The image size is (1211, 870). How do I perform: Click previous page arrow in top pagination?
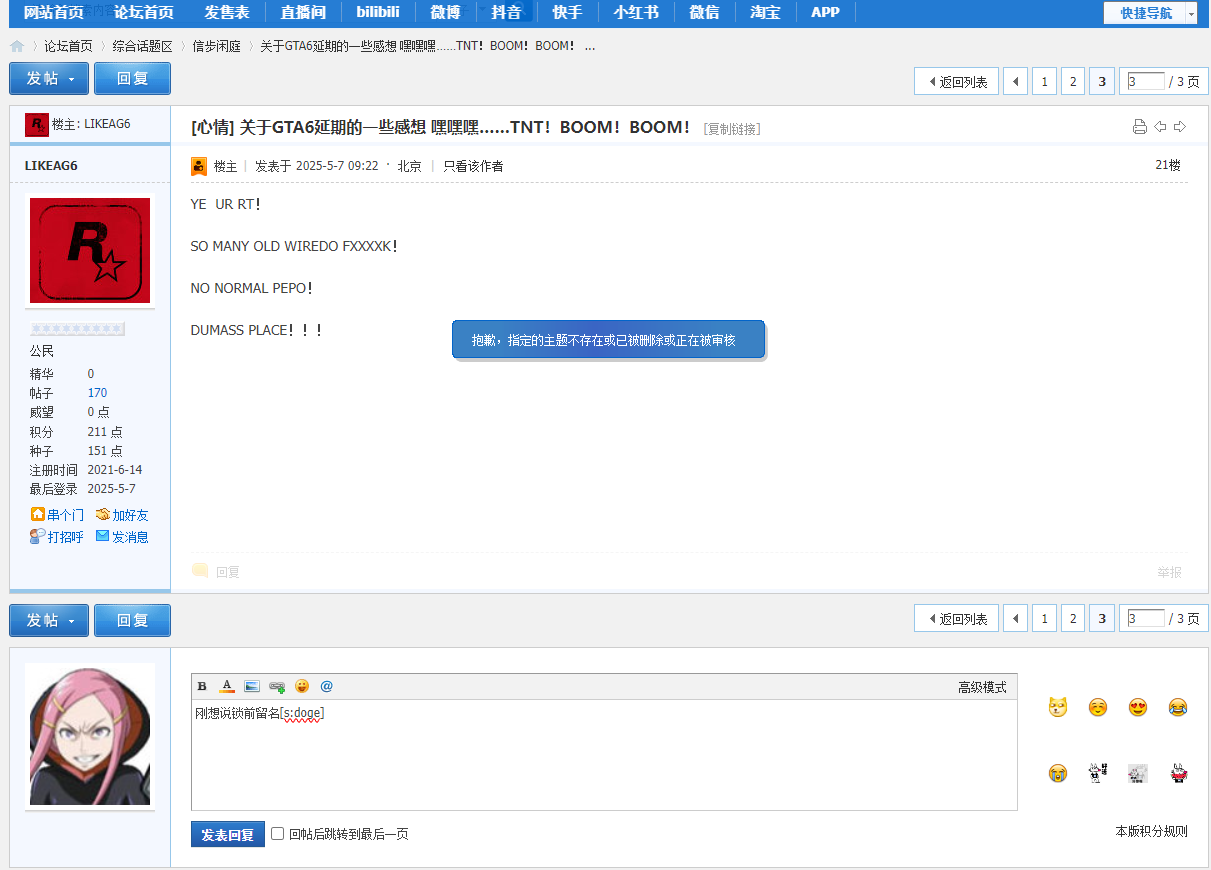[1015, 82]
